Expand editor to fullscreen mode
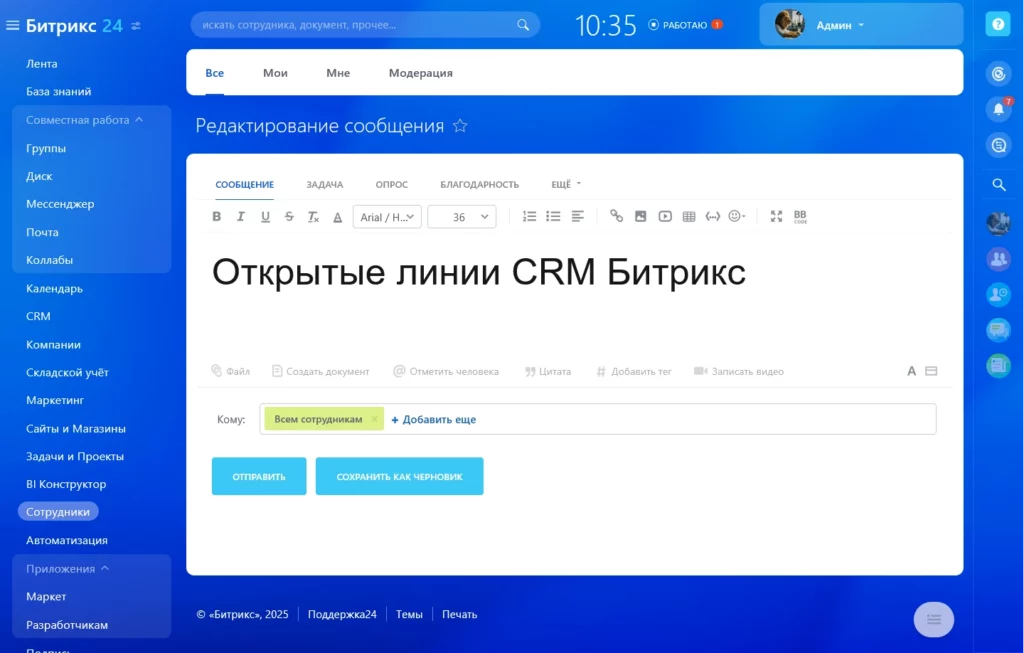The height and width of the screenshot is (653, 1024). click(x=774, y=216)
